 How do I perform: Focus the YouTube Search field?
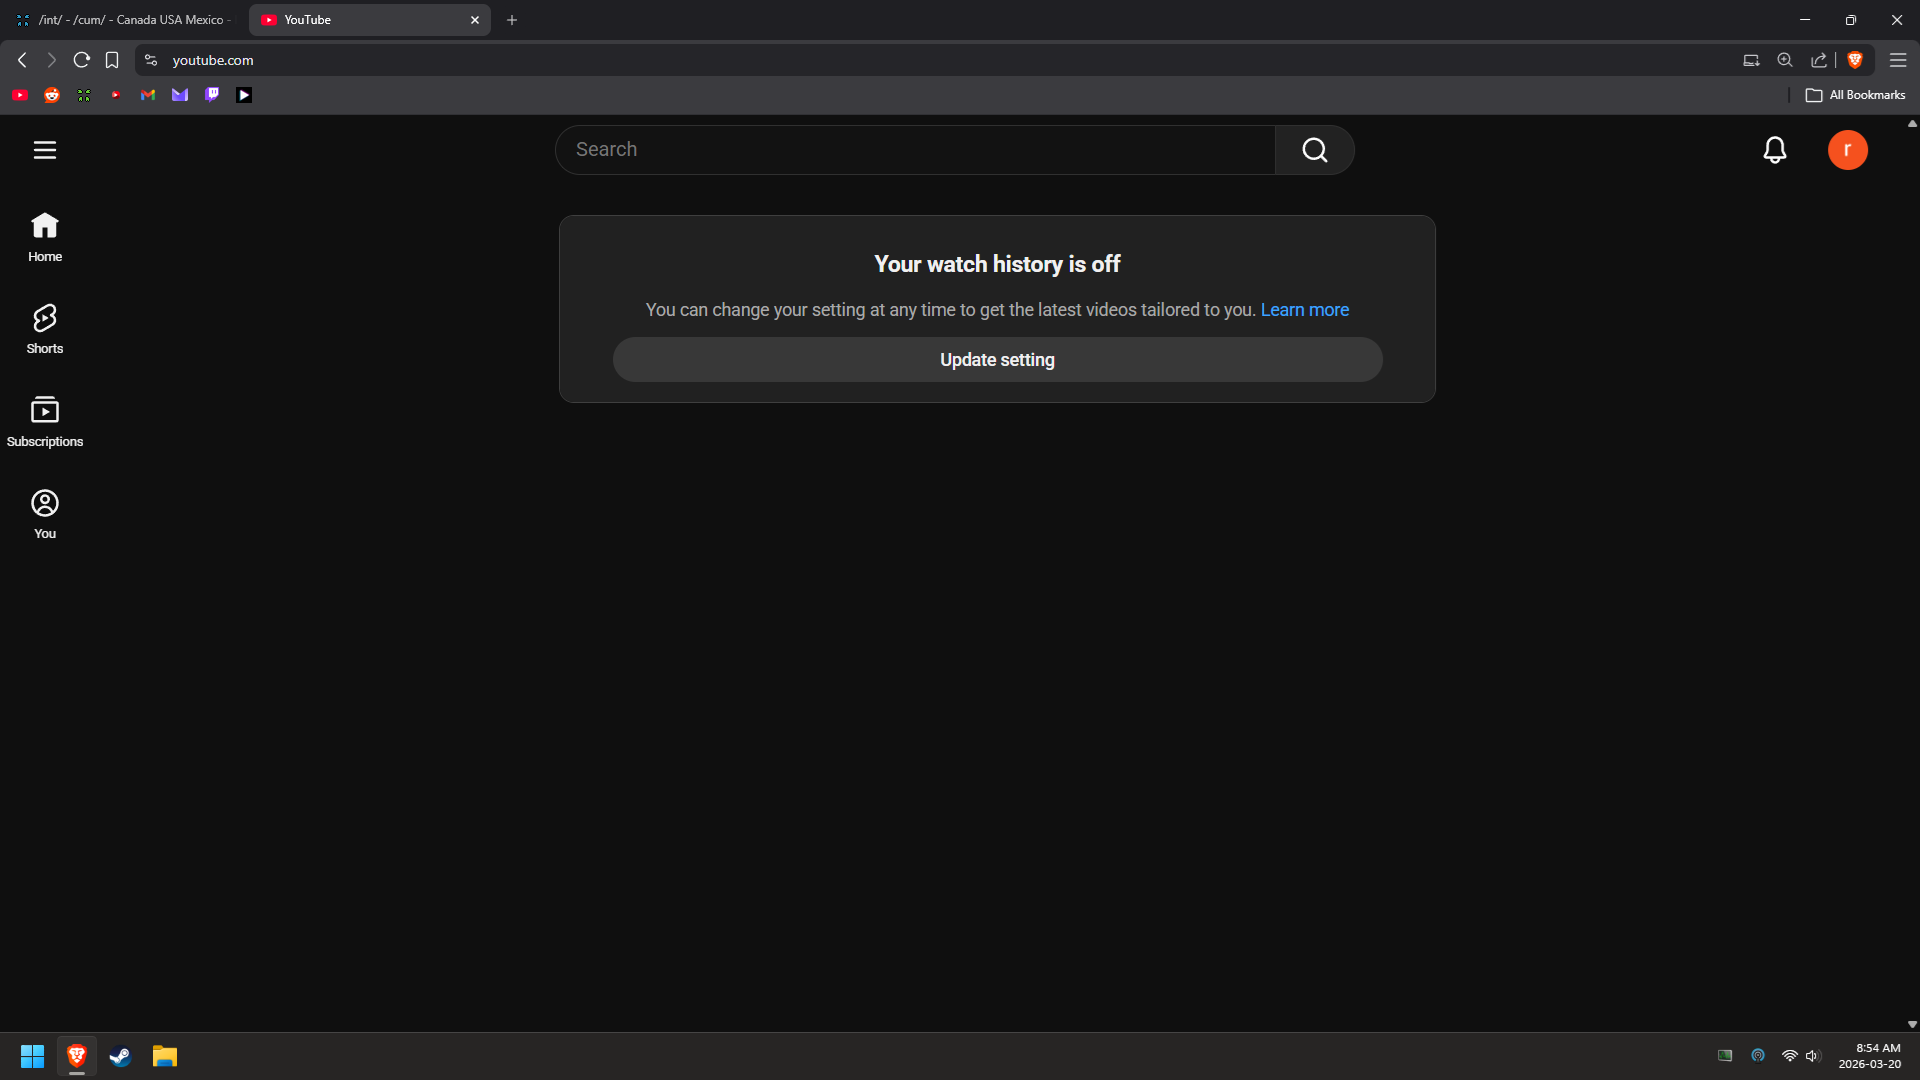coord(915,150)
